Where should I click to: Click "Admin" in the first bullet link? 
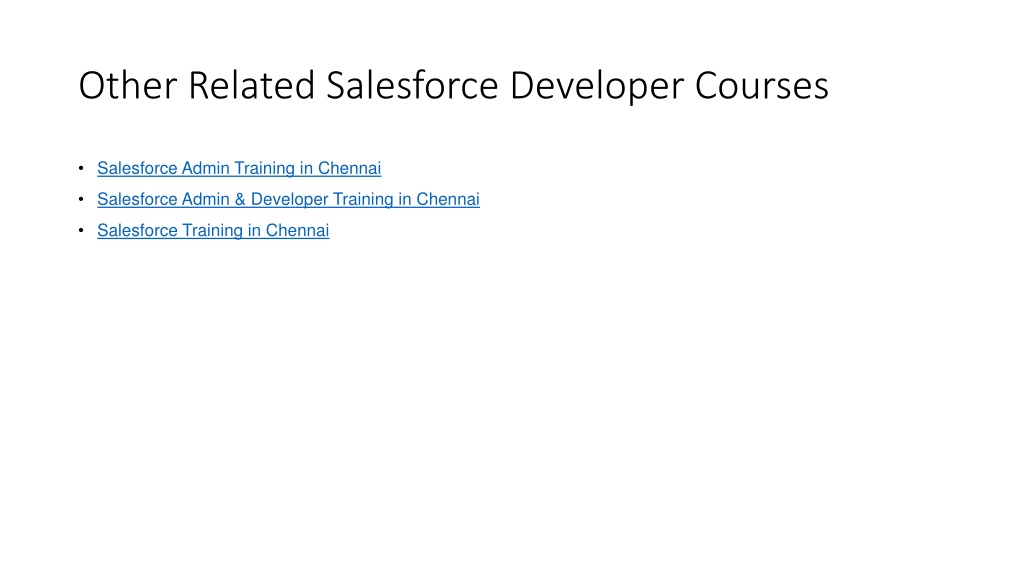(205, 168)
